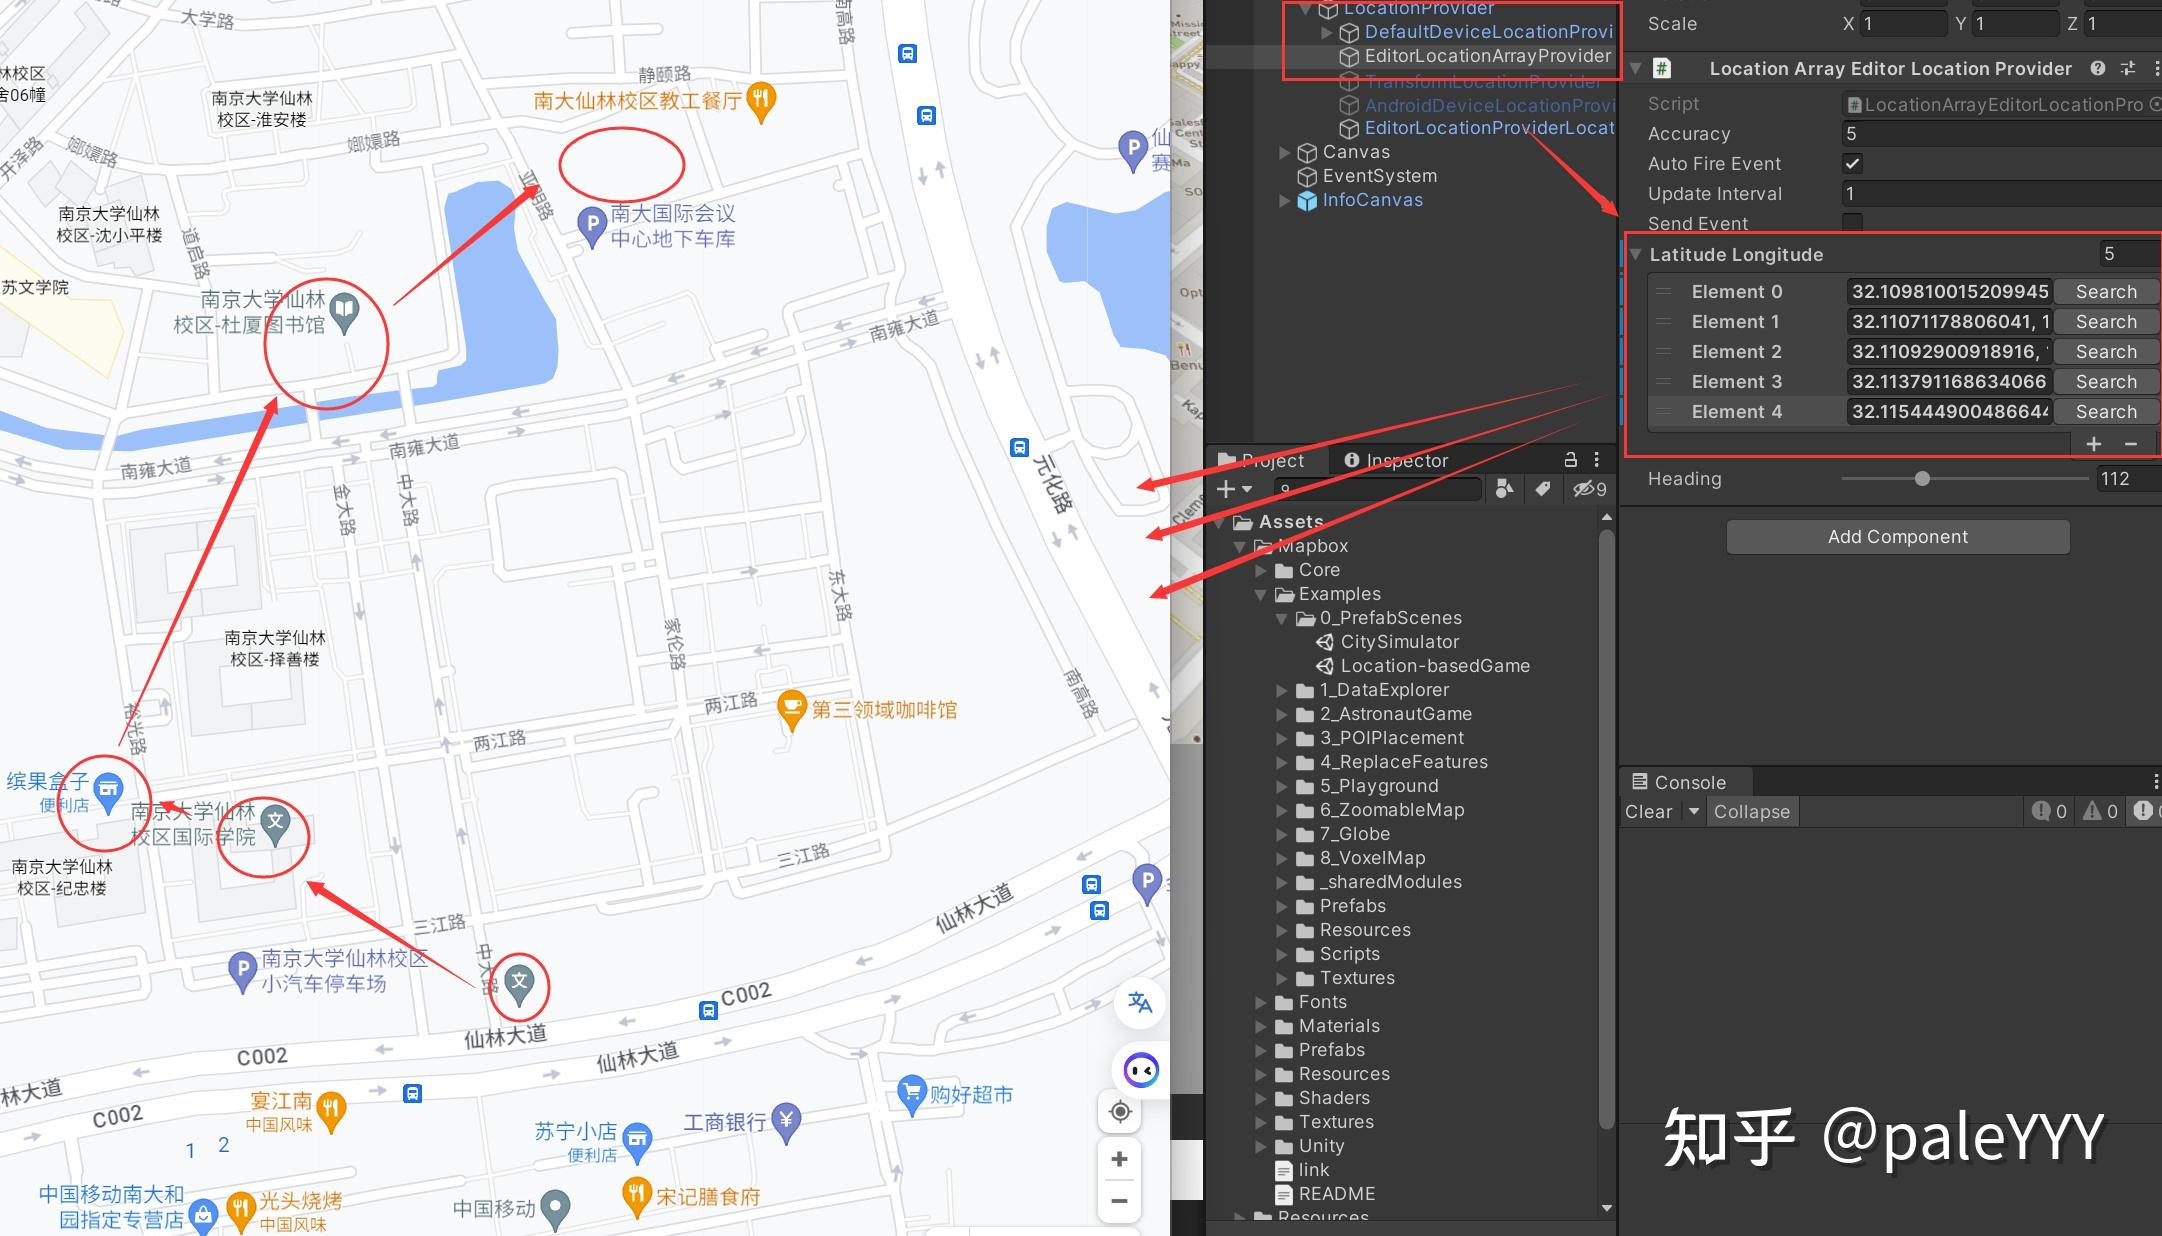Click the Add Component button
This screenshot has width=2162, height=1236.
pyautogui.click(x=1897, y=537)
